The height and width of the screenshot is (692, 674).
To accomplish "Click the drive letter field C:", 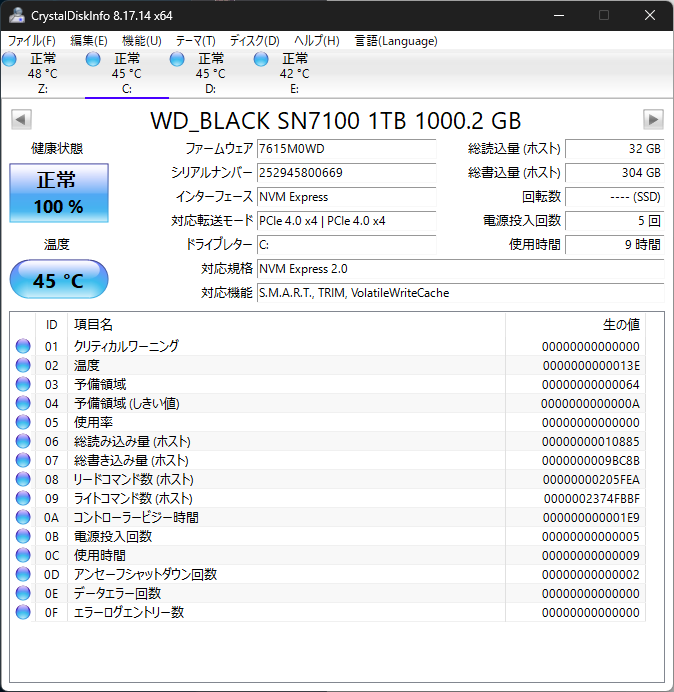I will pos(346,245).
